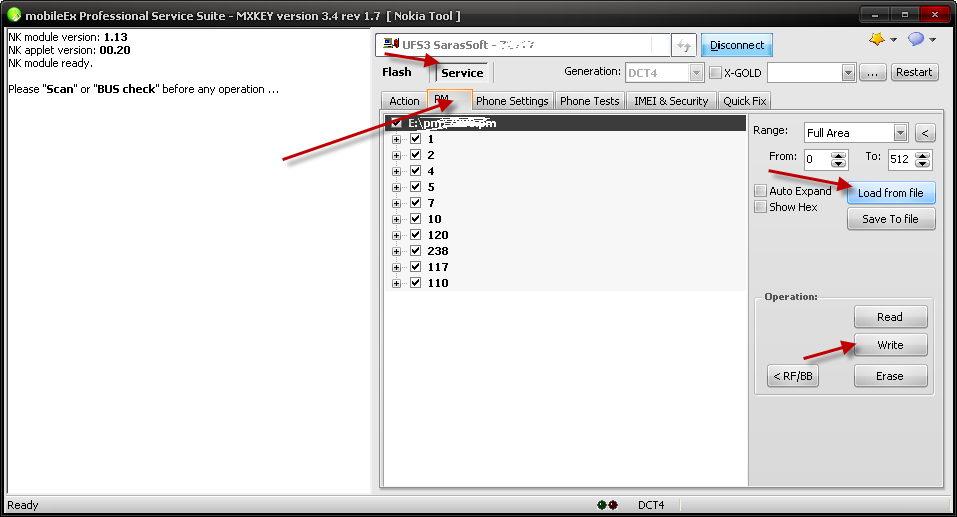957x517 pixels.
Task: Expand tree node 10
Action: pyautogui.click(x=397, y=219)
